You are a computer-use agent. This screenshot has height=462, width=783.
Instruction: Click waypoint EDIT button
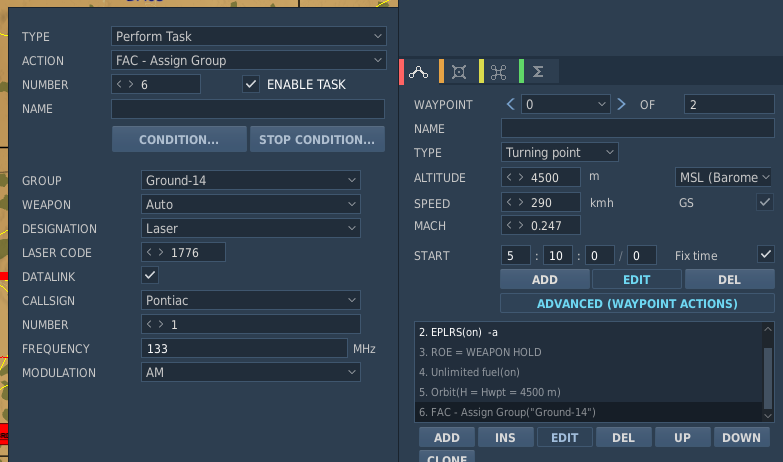pos(637,279)
